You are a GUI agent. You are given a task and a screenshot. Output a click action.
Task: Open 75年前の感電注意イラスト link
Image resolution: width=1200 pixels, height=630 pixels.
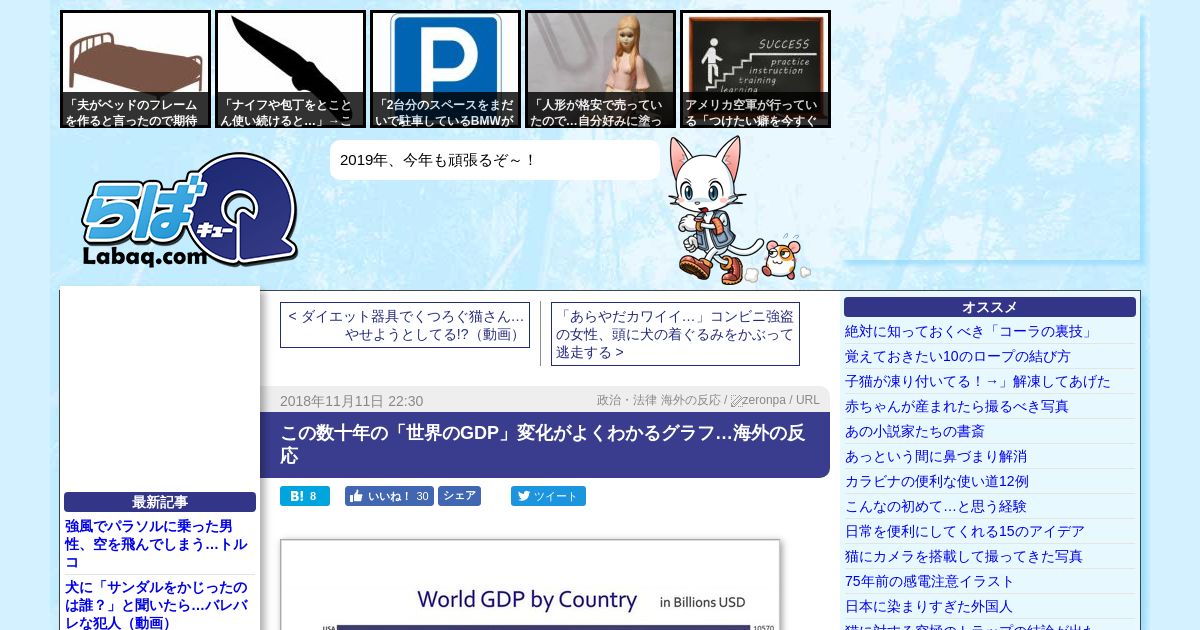[x=929, y=581]
